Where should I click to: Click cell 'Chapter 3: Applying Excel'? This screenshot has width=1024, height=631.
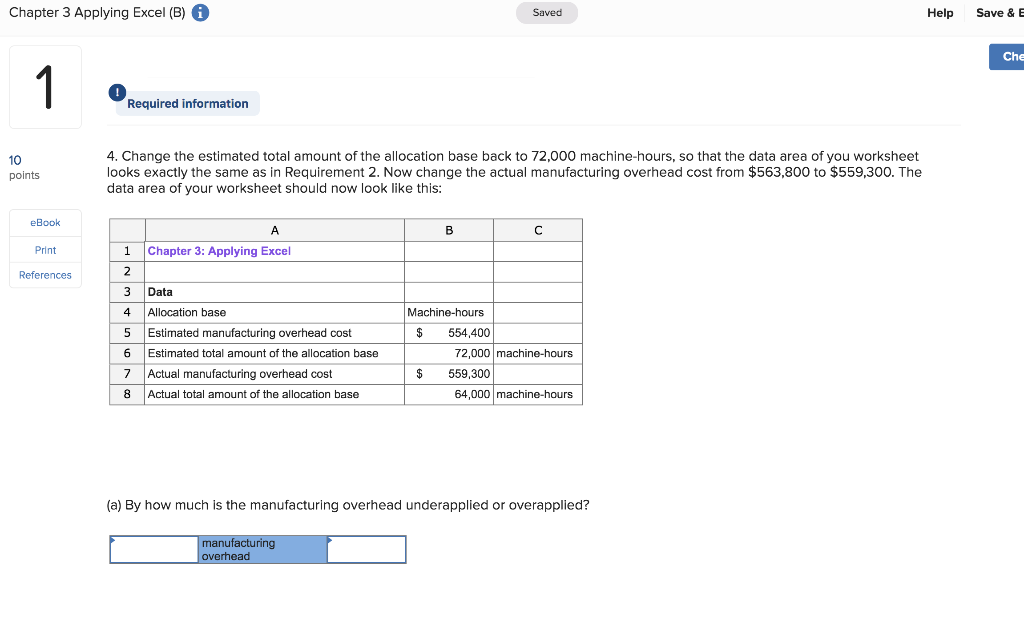pyautogui.click(x=274, y=251)
